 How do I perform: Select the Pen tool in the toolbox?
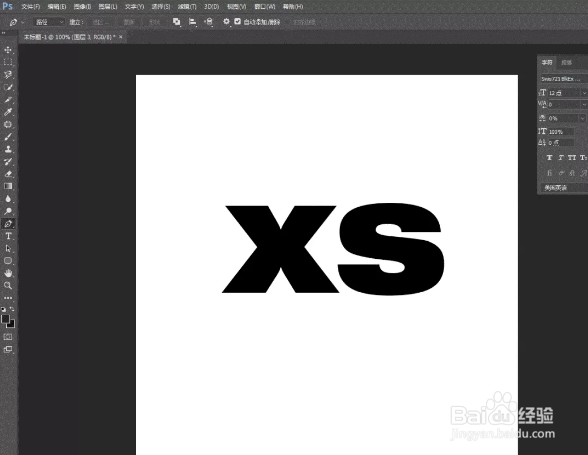point(8,224)
